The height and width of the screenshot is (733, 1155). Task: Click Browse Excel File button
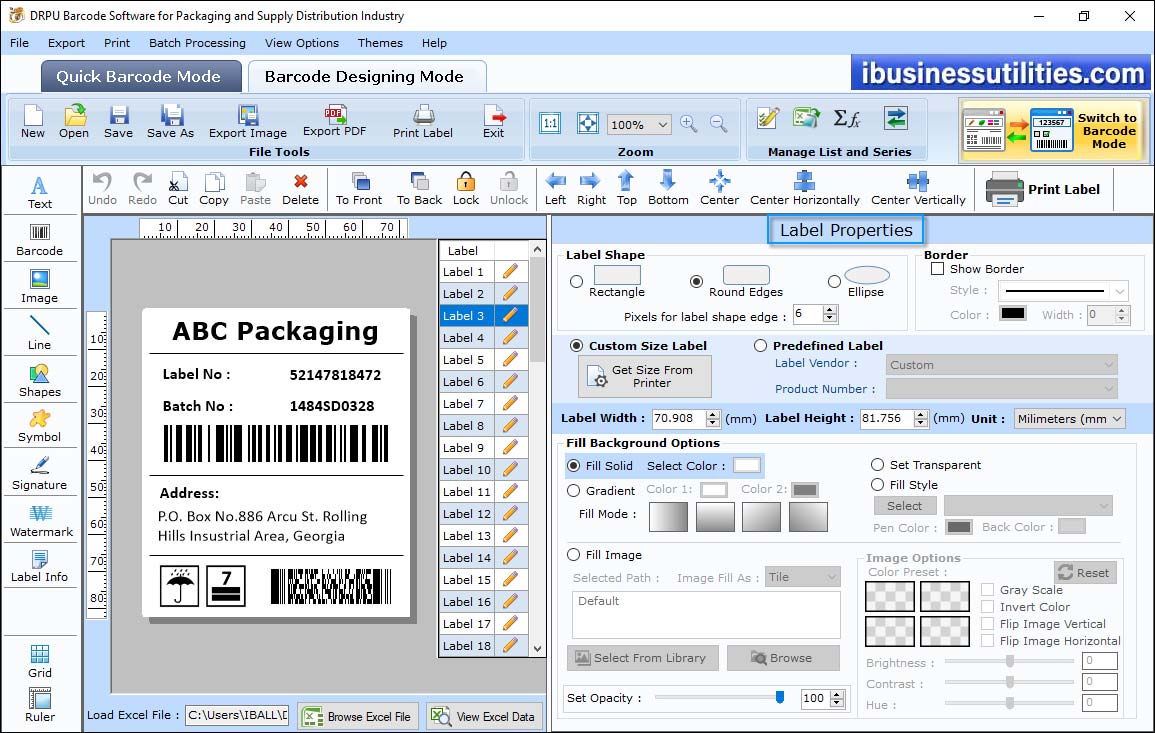pos(358,716)
